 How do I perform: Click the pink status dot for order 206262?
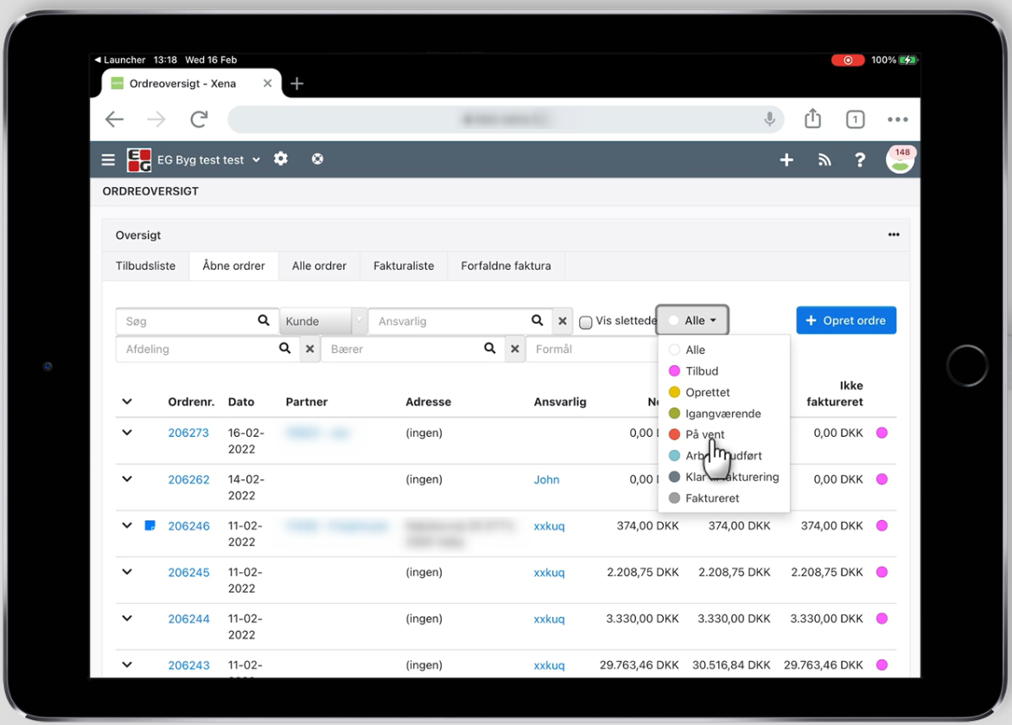pyautogui.click(x=882, y=480)
